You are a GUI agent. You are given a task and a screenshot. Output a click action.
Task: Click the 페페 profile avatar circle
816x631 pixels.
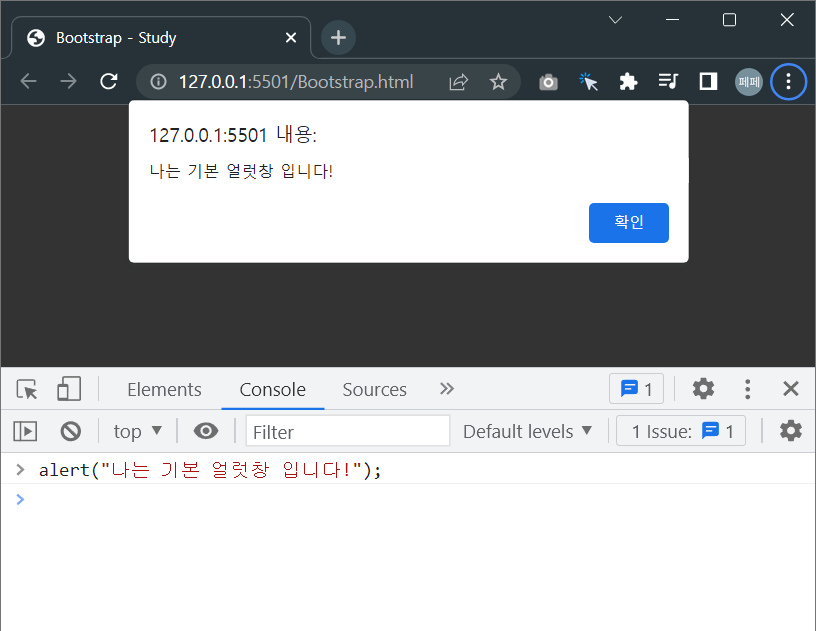click(748, 82)
